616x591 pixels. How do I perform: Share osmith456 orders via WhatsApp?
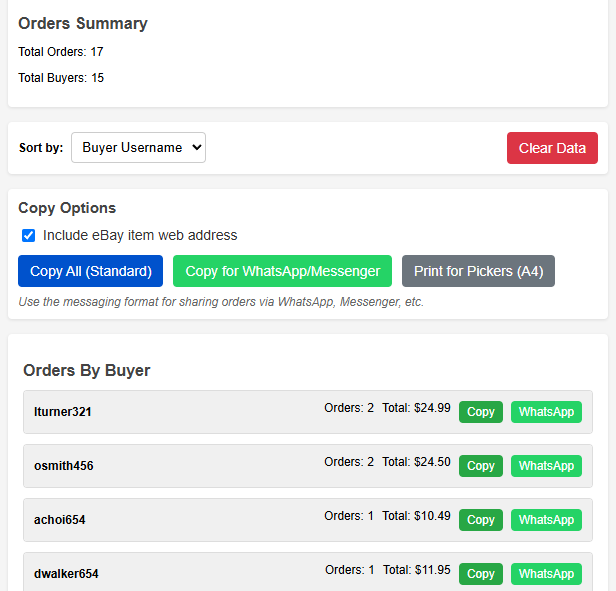[x=546, y=466]
